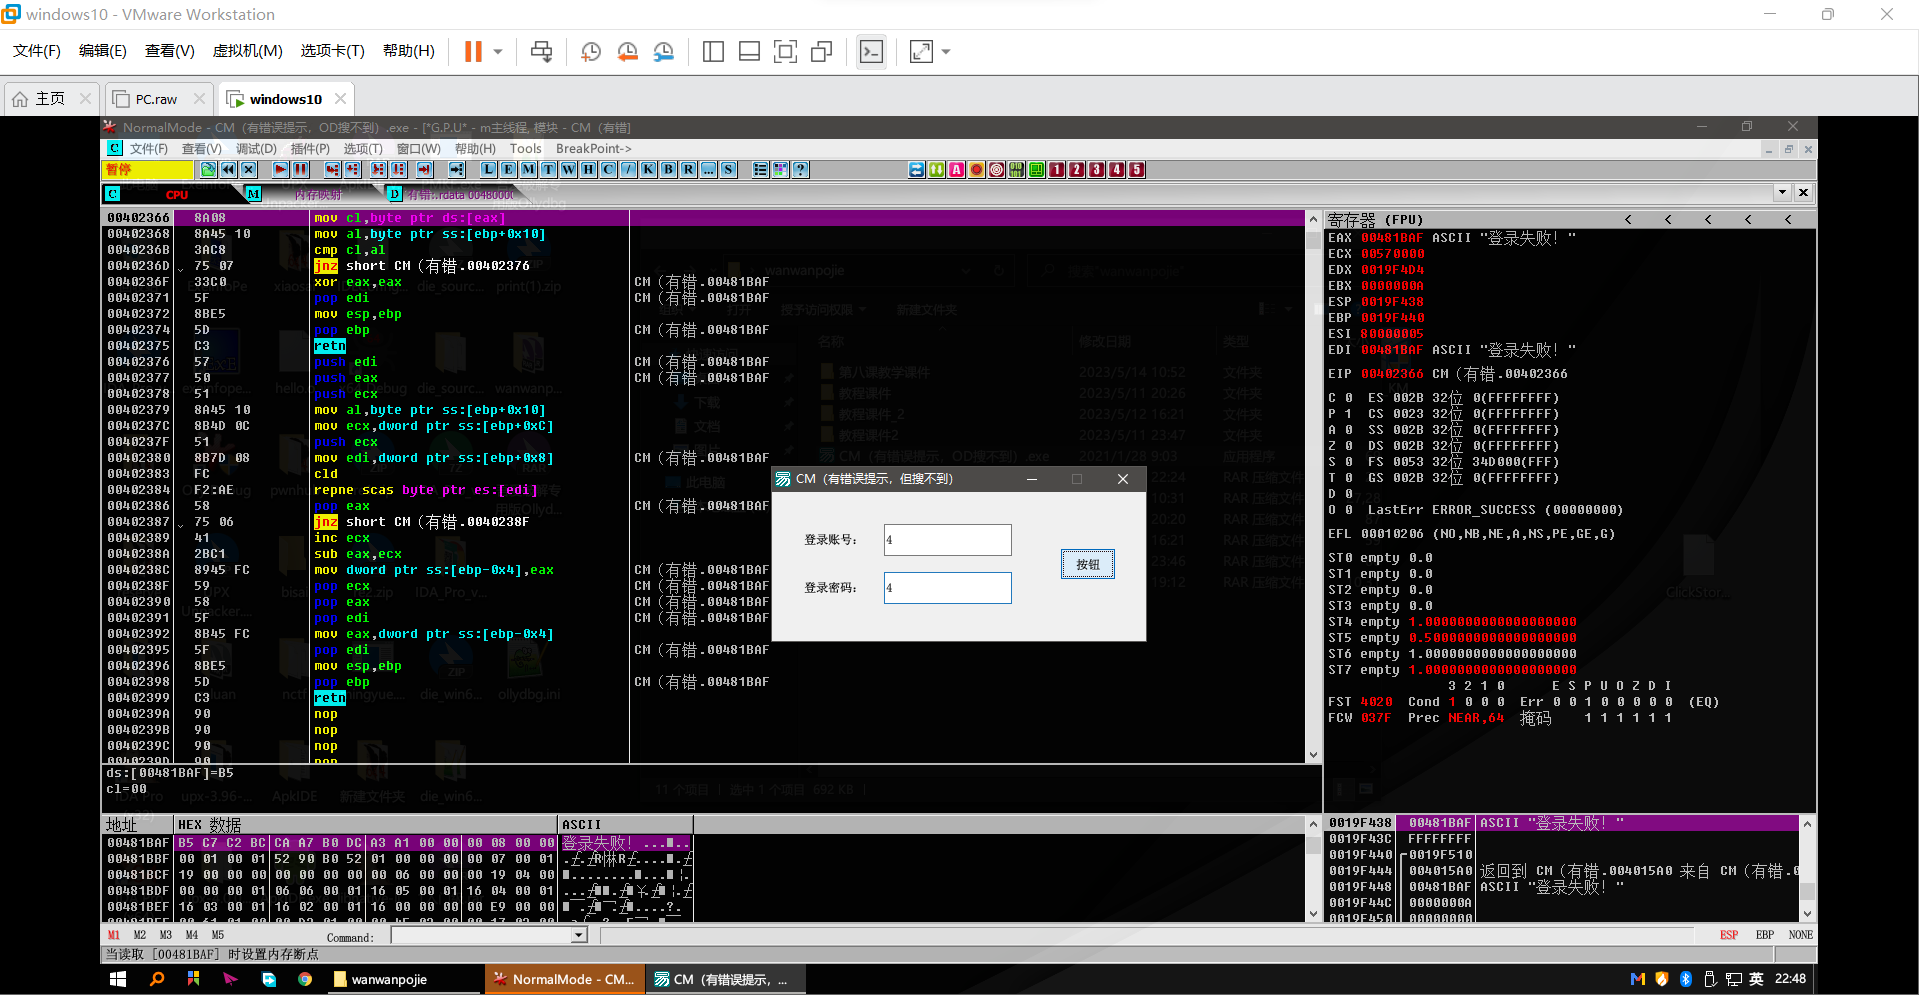Open Executable modules with E button
This screenshot has height=995, width=1919.
pos(509,170)
